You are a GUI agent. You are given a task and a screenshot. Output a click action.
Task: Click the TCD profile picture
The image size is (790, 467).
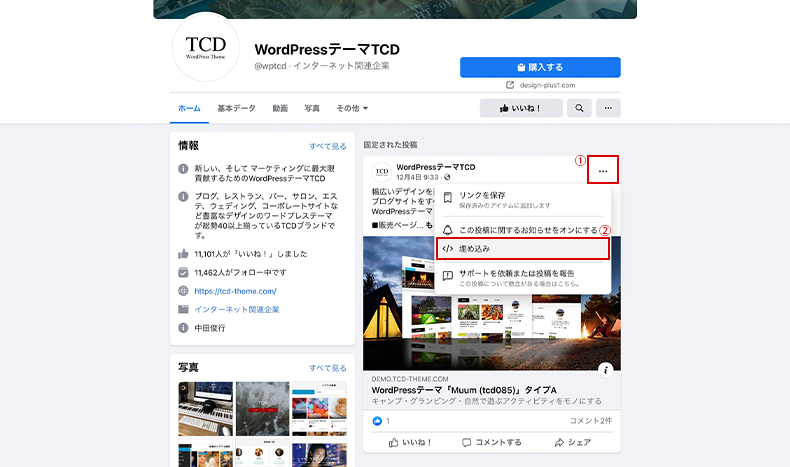coord(206,48)
